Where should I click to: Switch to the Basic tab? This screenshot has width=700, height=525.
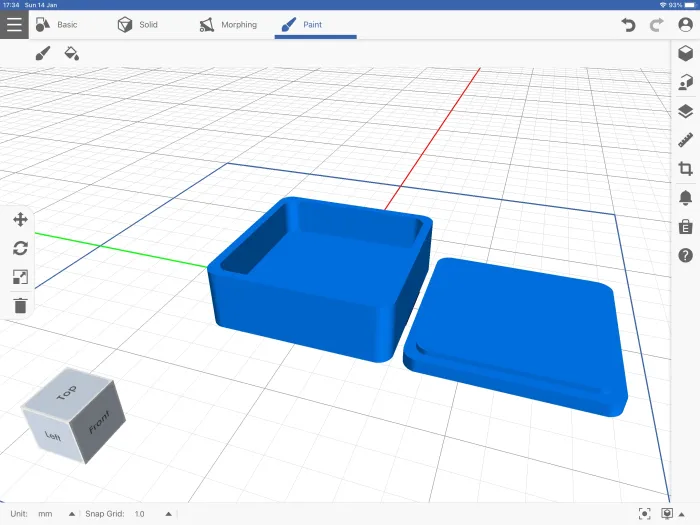click(57, 24)
